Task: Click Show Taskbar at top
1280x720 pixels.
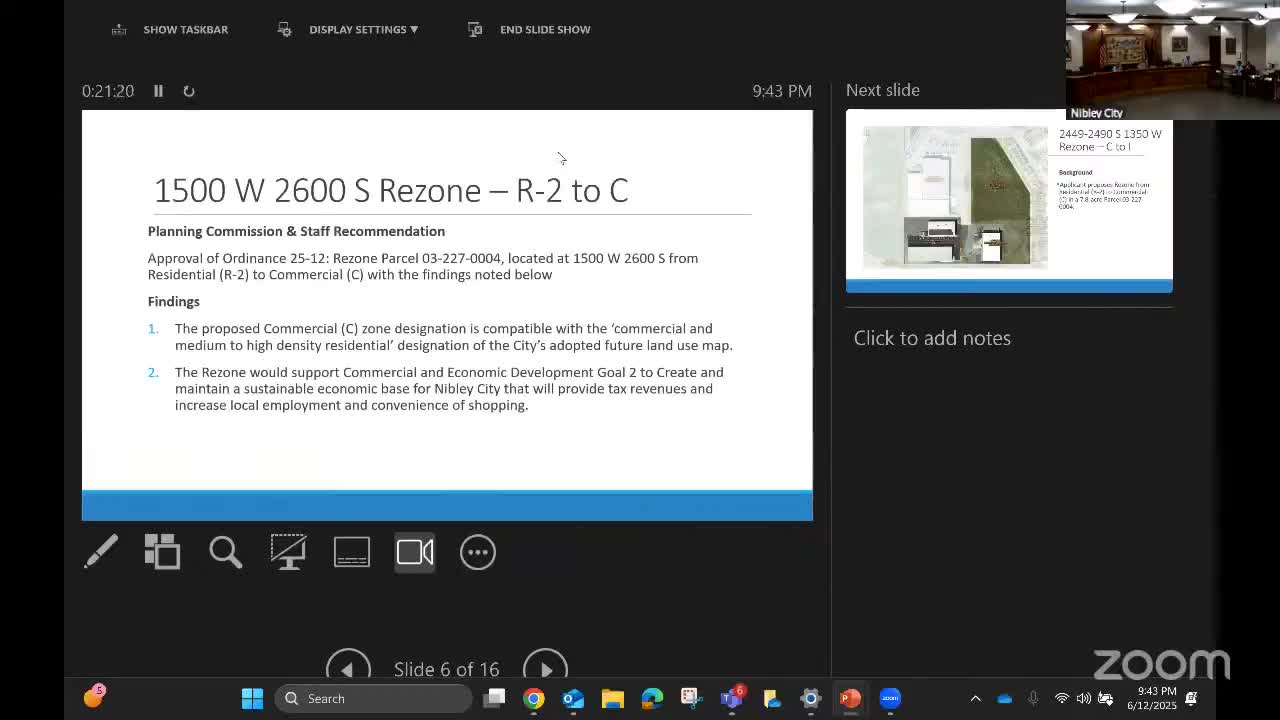Action: 171,30
